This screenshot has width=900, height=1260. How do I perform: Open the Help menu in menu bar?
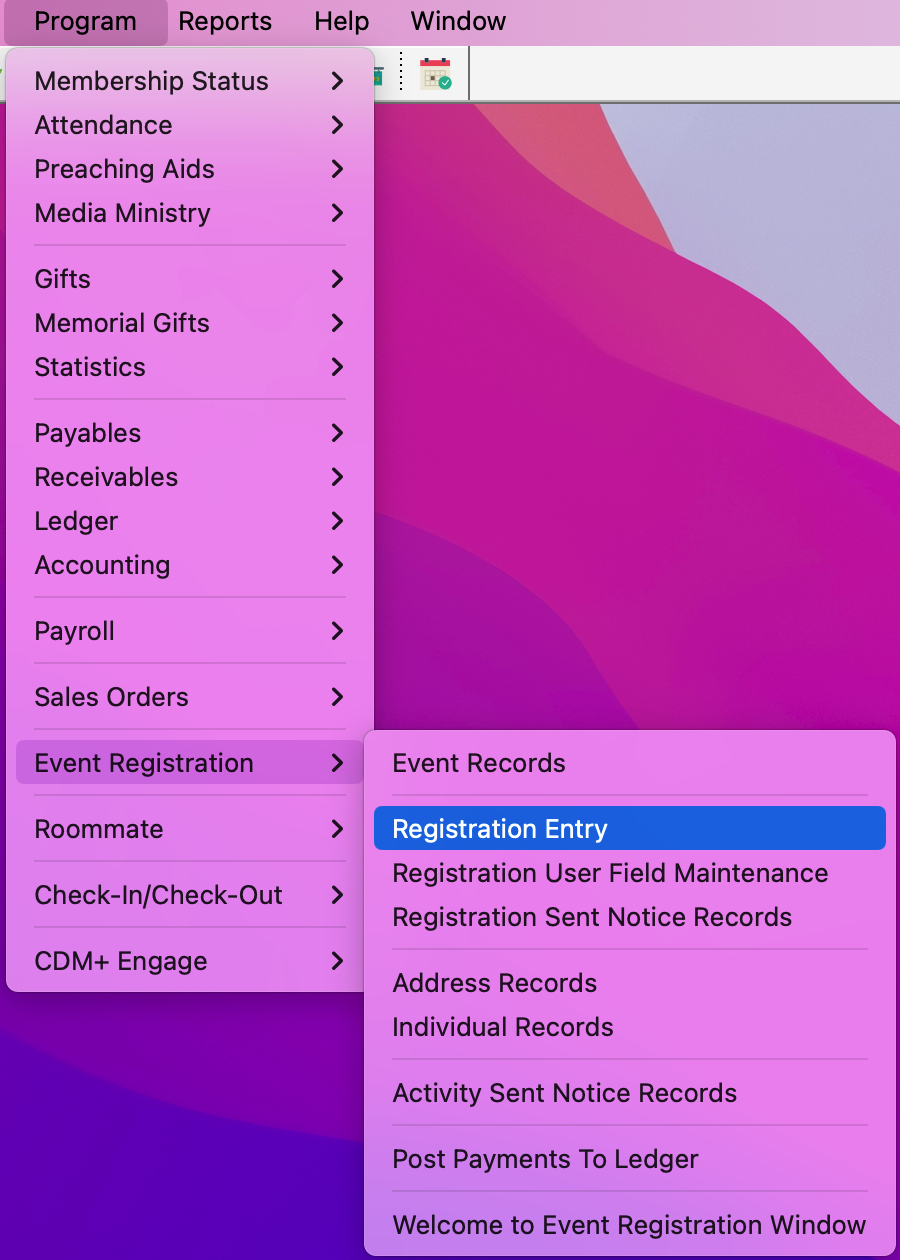[x=341, y=21]
